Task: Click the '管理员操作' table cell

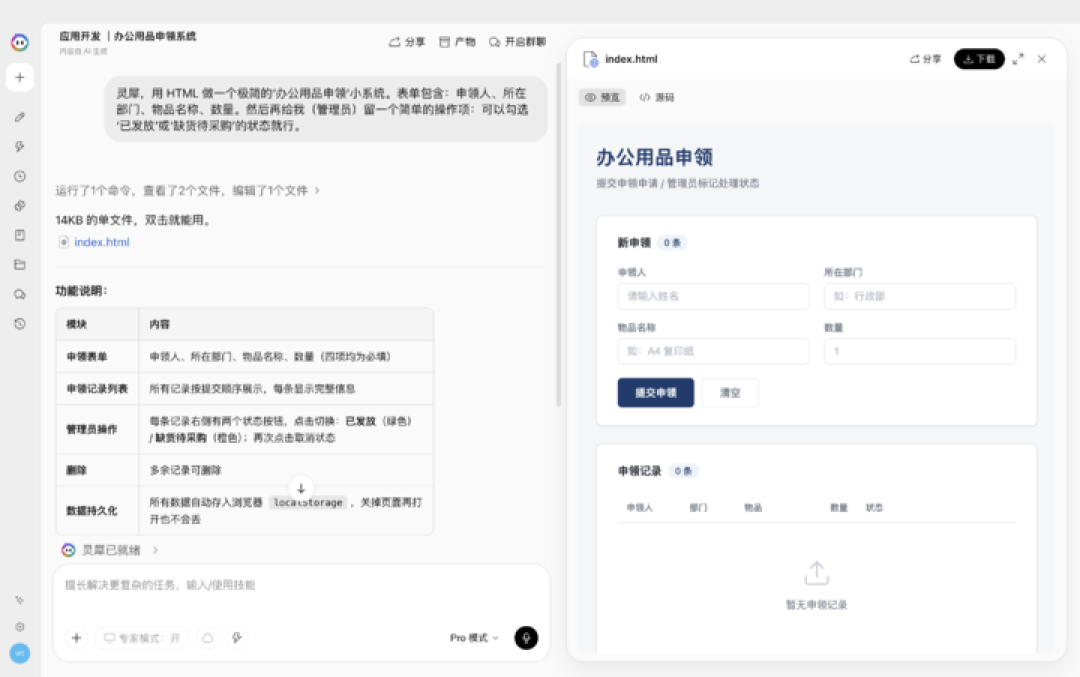Action: click(97, 429)
